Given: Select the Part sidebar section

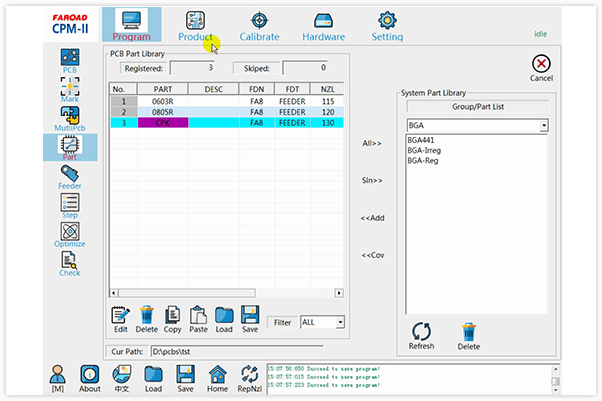Looking at the screenshot, I should coord(70,147).
